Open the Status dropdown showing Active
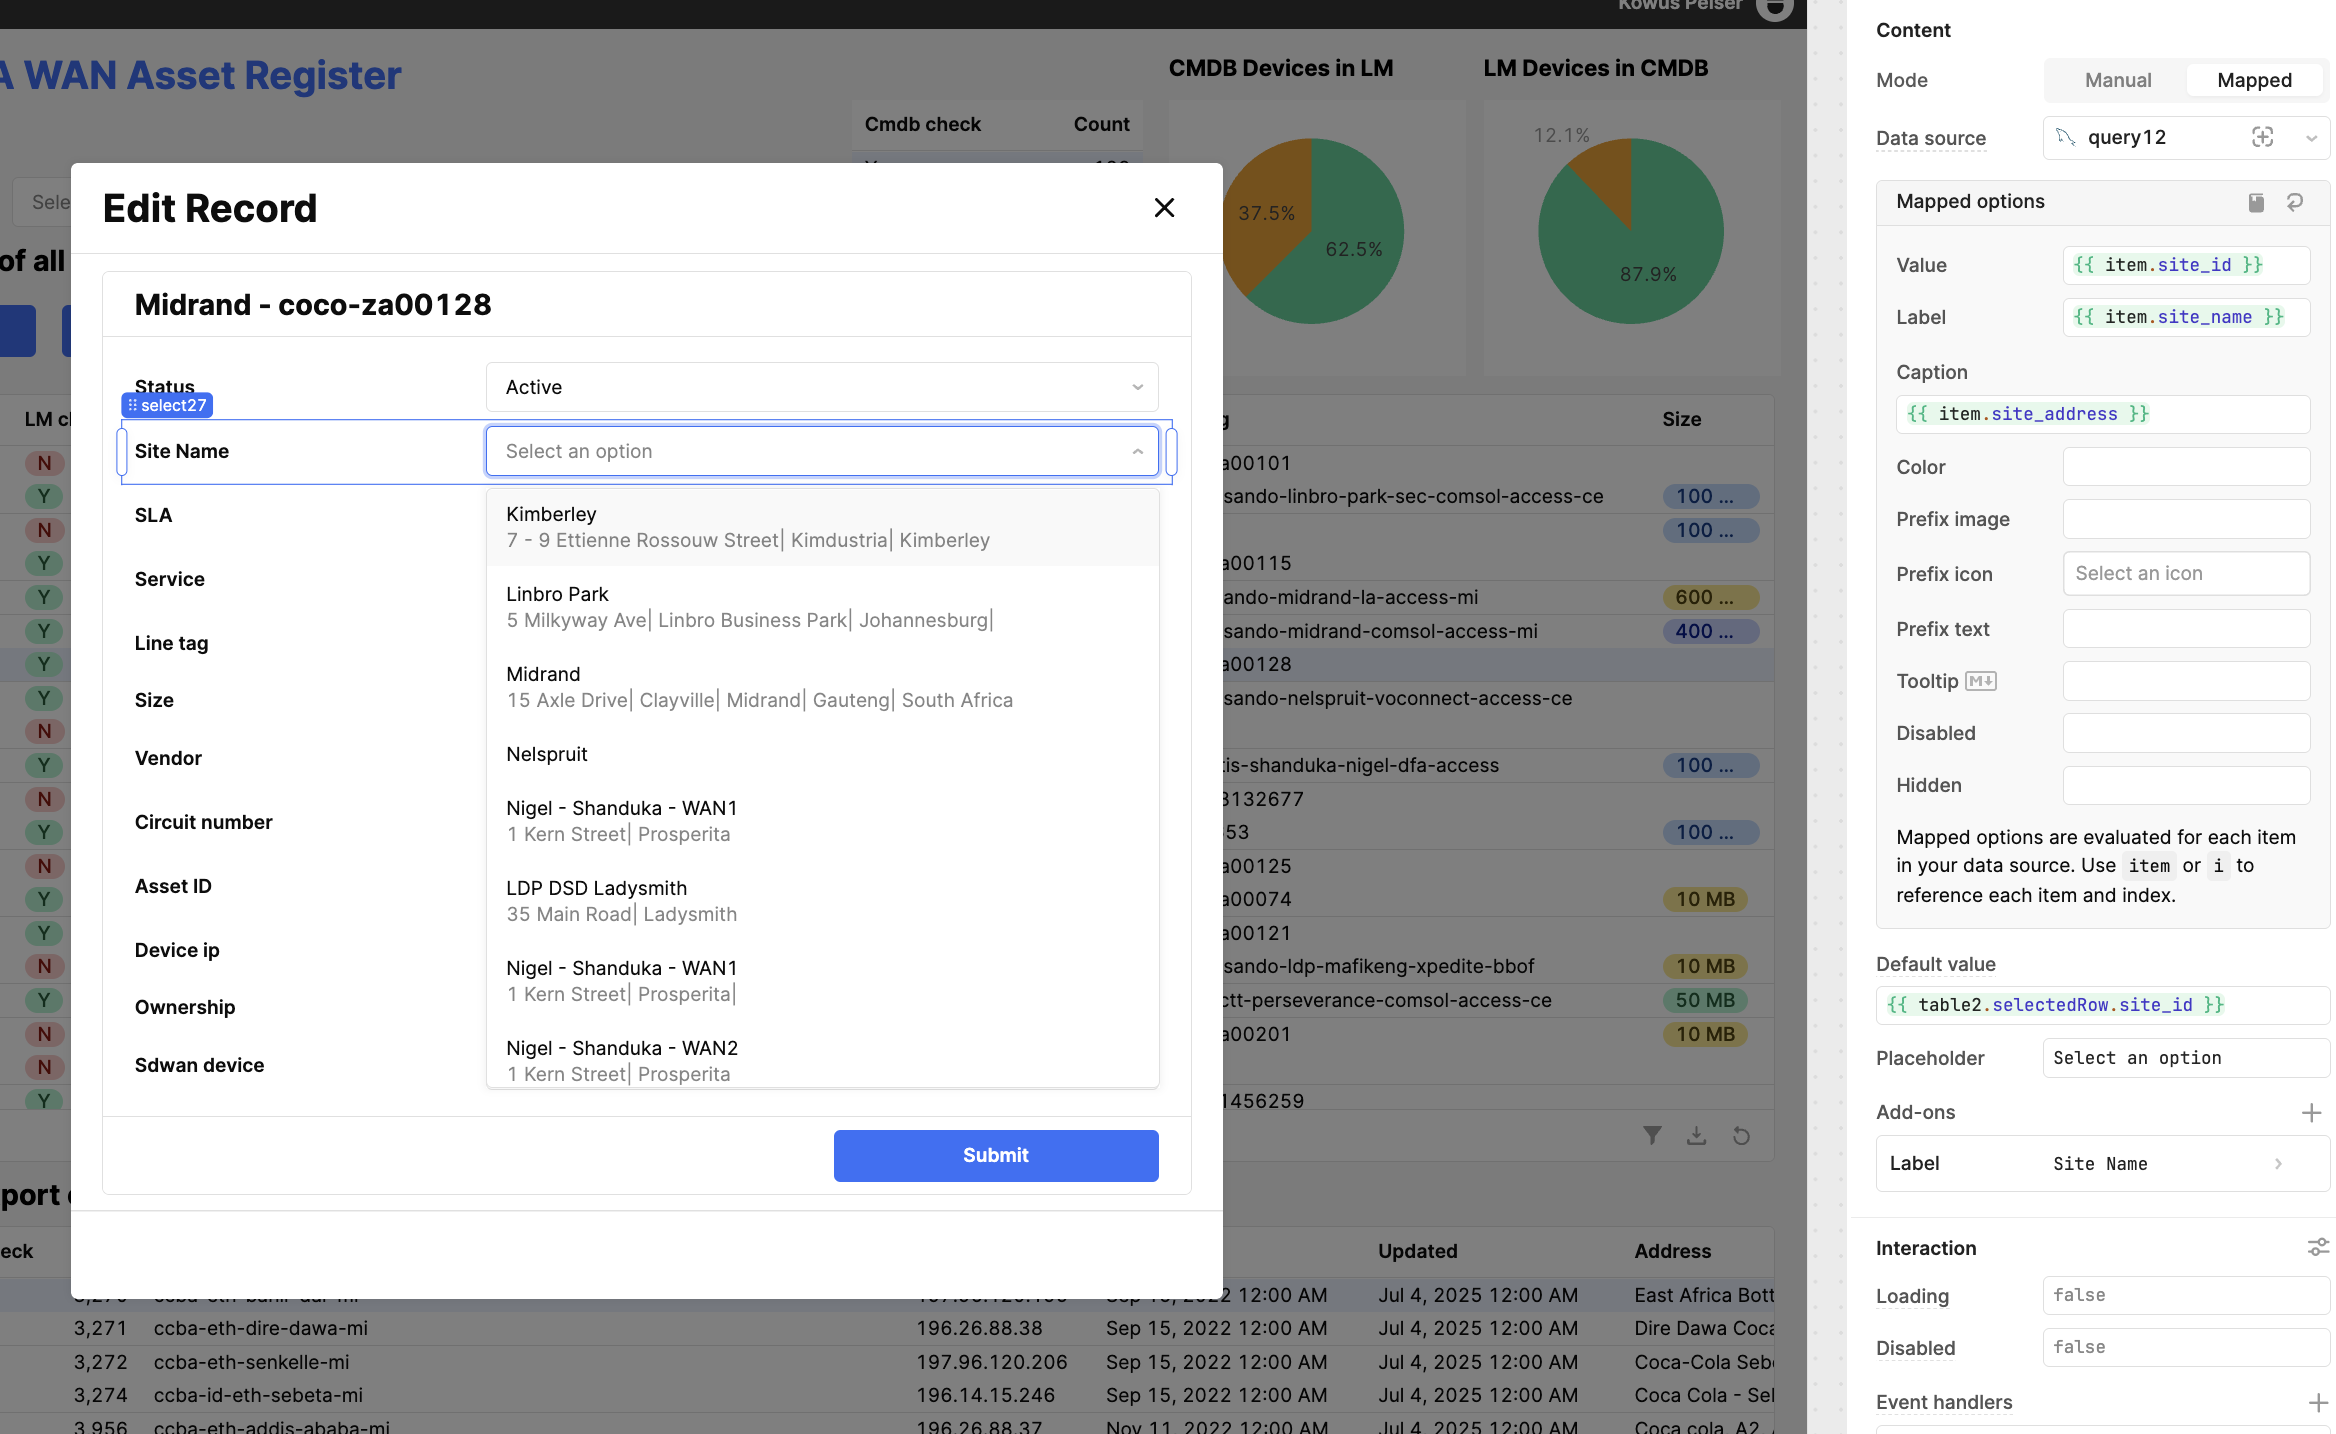Image resolution: width=2336 pixels, height=1434 pixels. 821,387
